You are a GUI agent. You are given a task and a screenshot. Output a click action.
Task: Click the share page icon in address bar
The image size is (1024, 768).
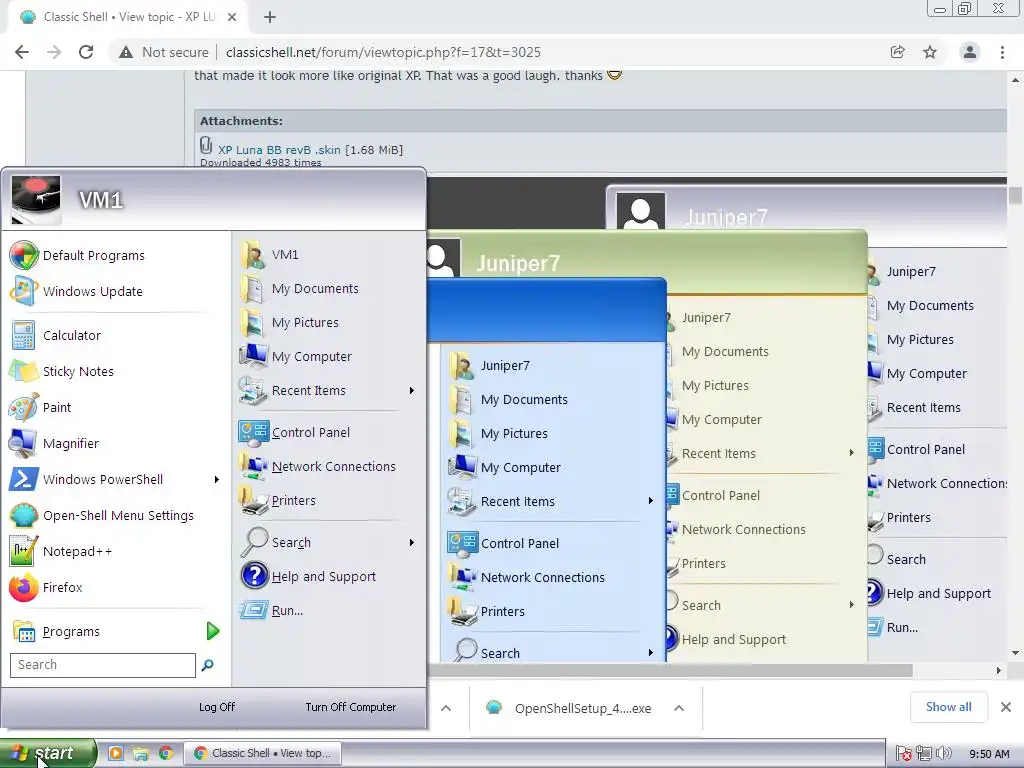pyautogui.click(x=898, y=52)
